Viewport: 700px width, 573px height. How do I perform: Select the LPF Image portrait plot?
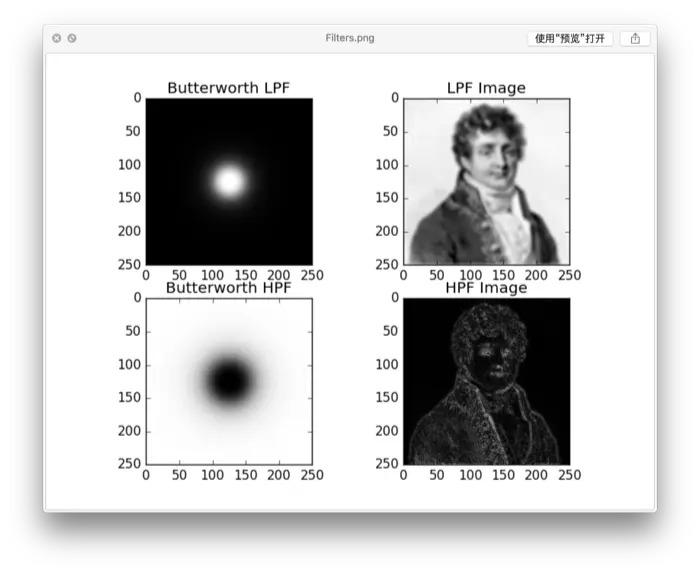(487, 182)
